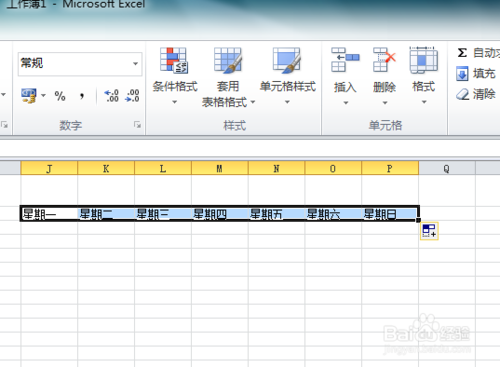This screenshot has width=500, height=367.
Task: Select the cell containing 星期二
Action: click(106, 214)
